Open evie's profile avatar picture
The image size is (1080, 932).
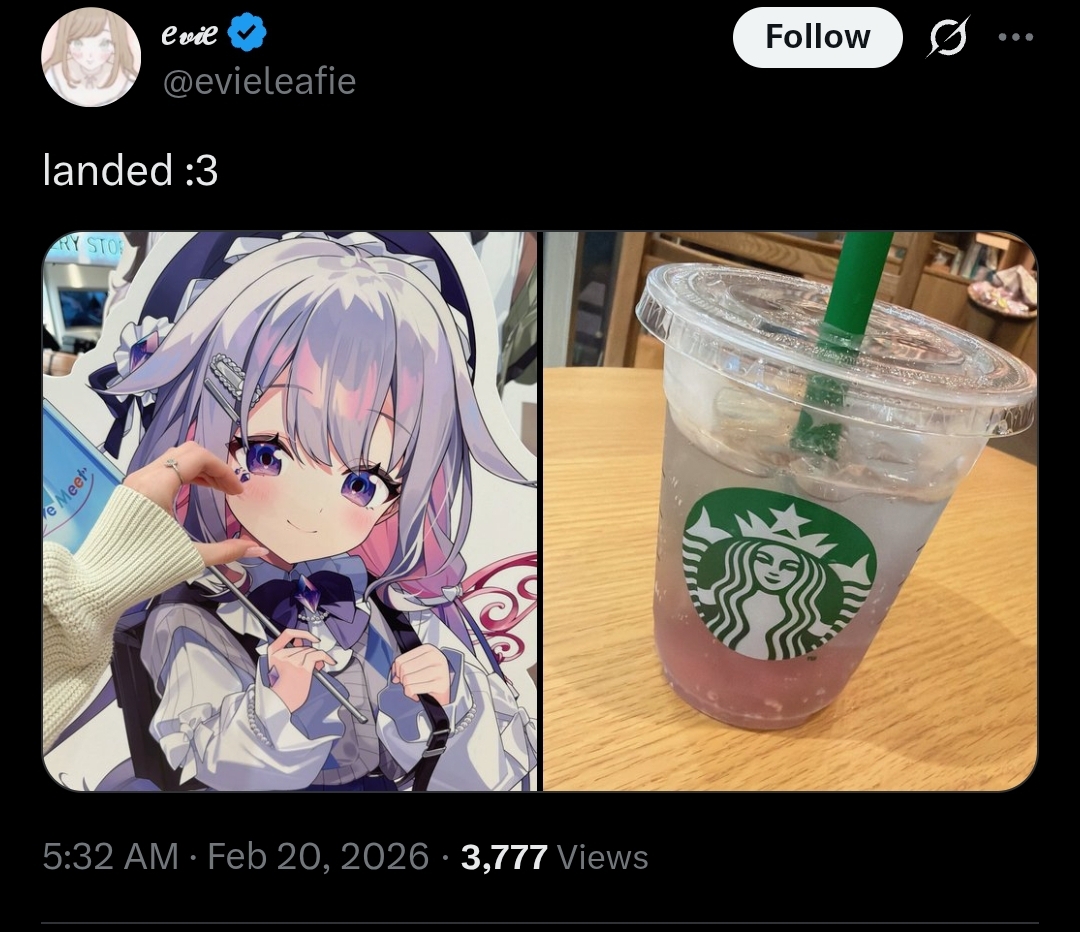[91, 57]
